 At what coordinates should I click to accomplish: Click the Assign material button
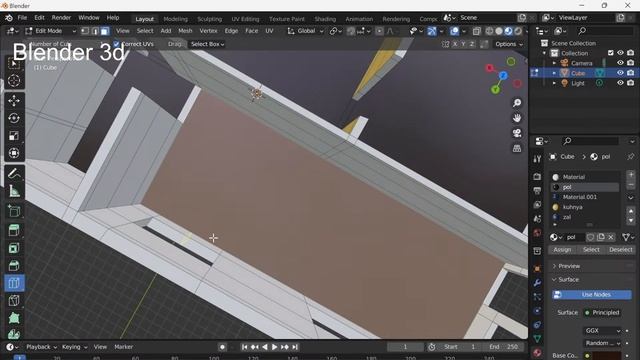coord(562,250)
